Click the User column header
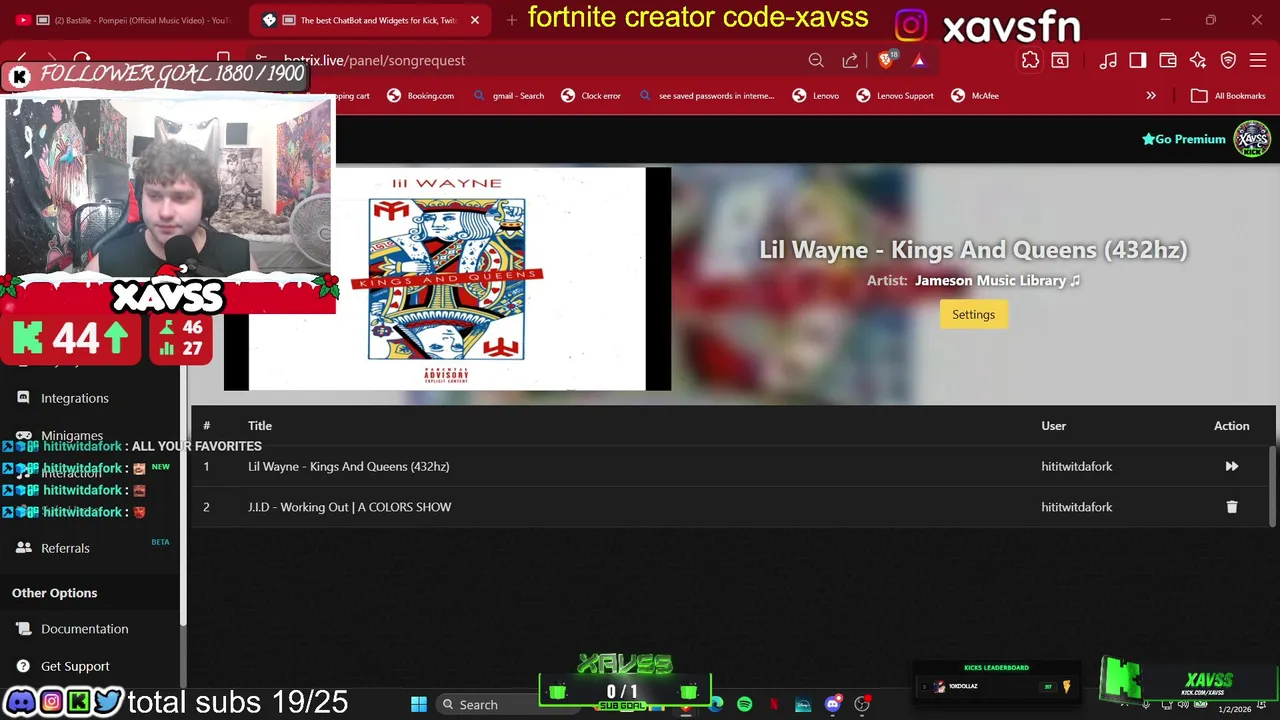 pos(1053,426)
